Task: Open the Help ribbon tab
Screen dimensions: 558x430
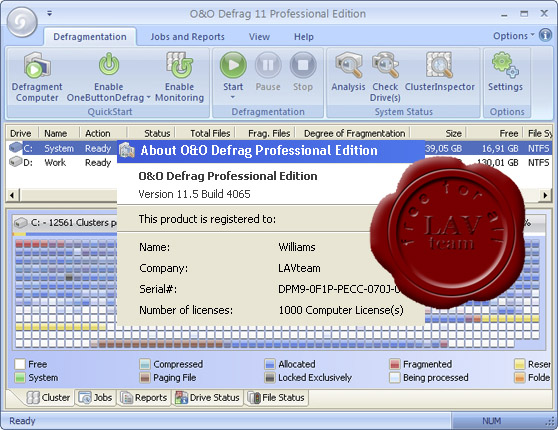Action: 304,37
